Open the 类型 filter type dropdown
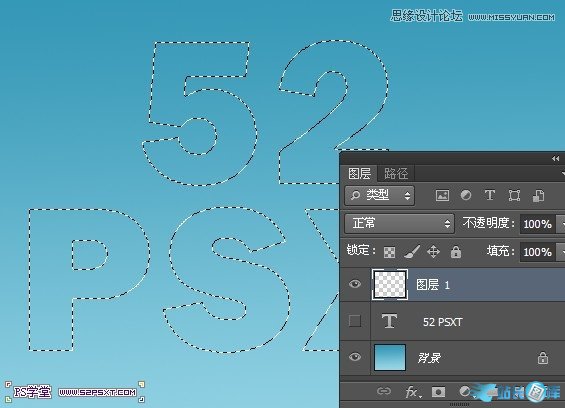 coord(379,195)
